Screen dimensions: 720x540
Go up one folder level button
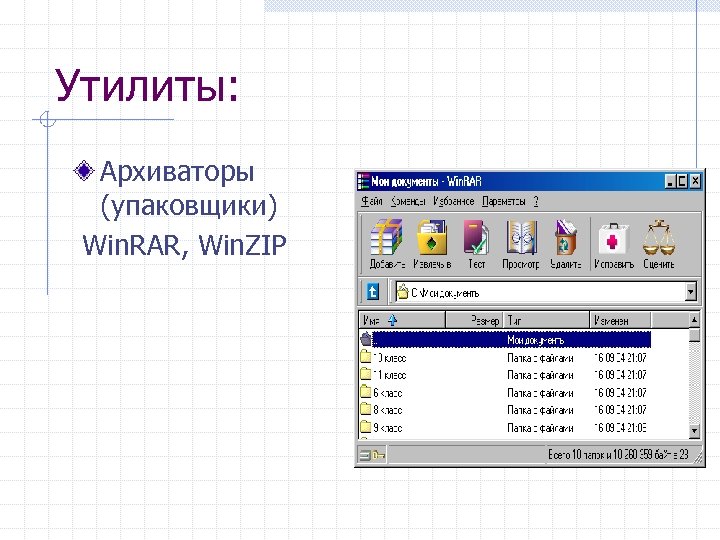[372, 291]
